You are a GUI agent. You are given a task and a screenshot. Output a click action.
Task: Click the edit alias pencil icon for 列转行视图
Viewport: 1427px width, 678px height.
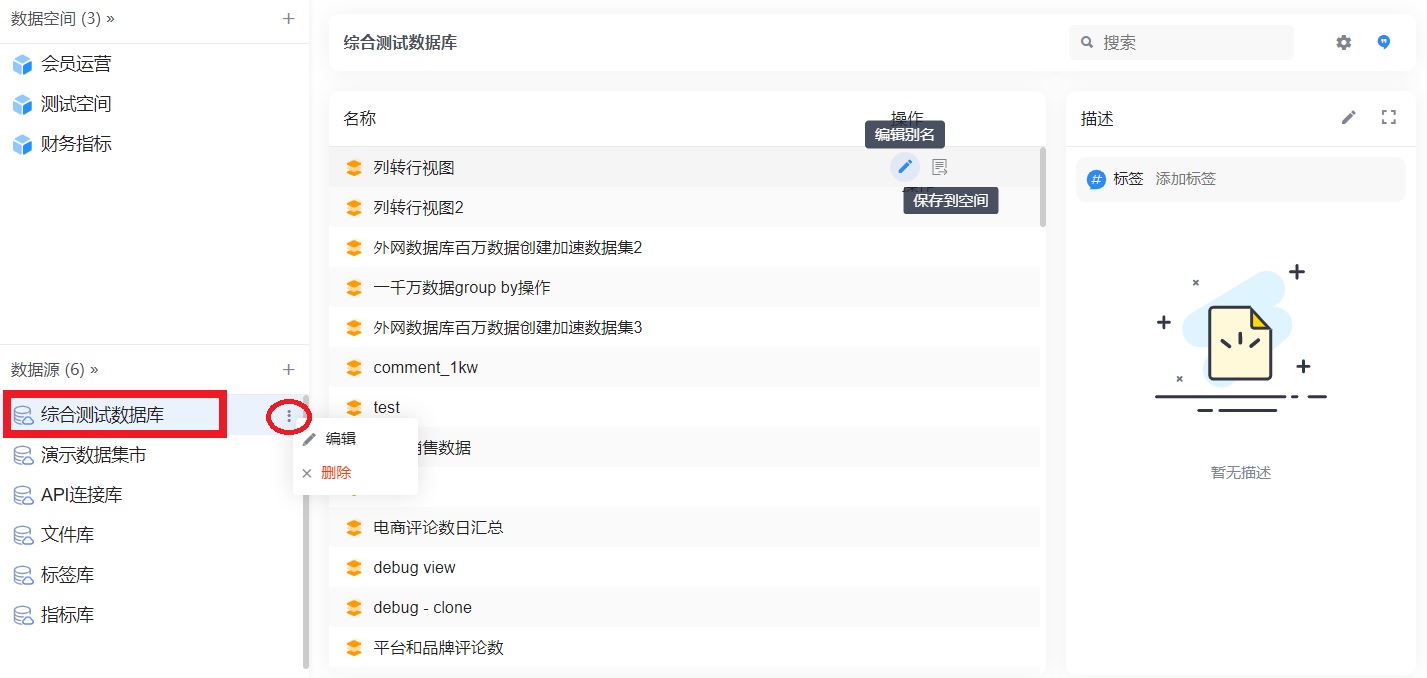pyautogui.click(x=904, y=166)
